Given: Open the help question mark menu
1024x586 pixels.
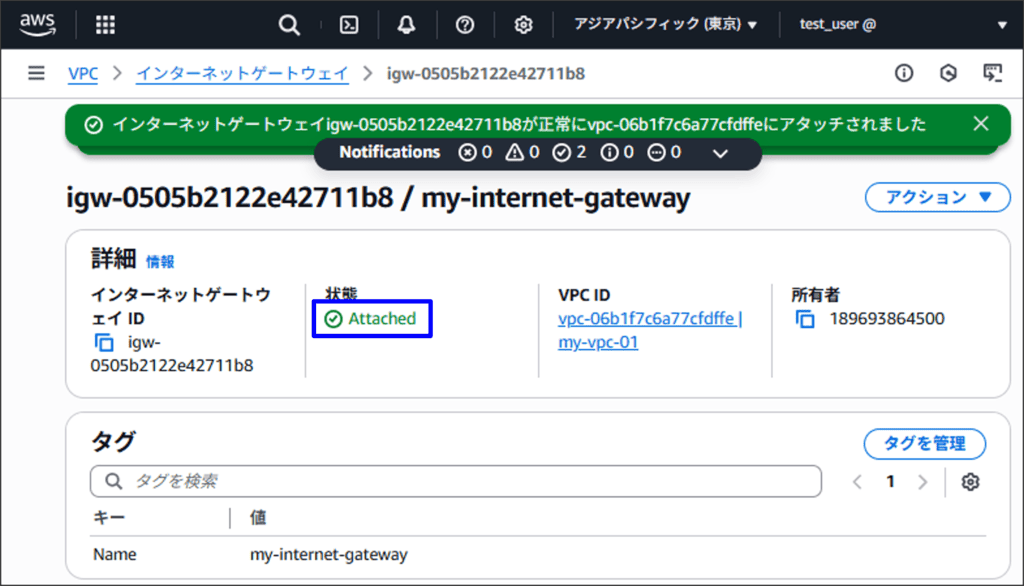Looking at the screenshot, I should (464, 25).
